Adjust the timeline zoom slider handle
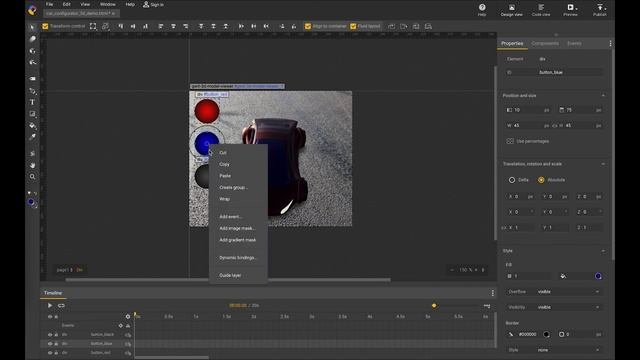The height and width of the screenshot is (360, 640). [x=434, y=305]
